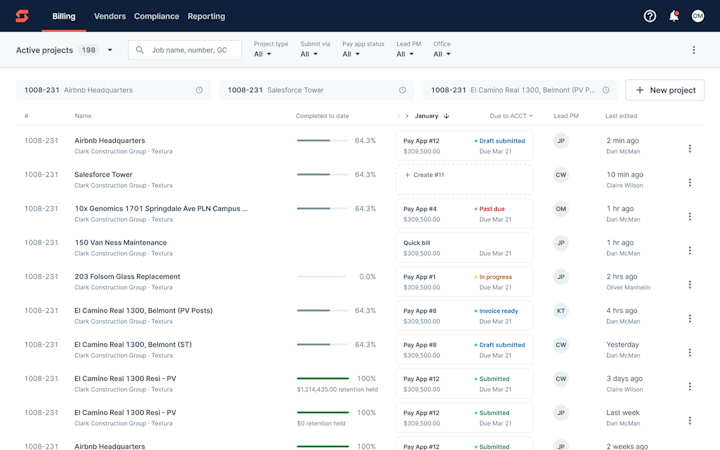Open Pay App #8 Invoice ready card
Viewport: 720px width, 450px height.
tap(464, 315)
